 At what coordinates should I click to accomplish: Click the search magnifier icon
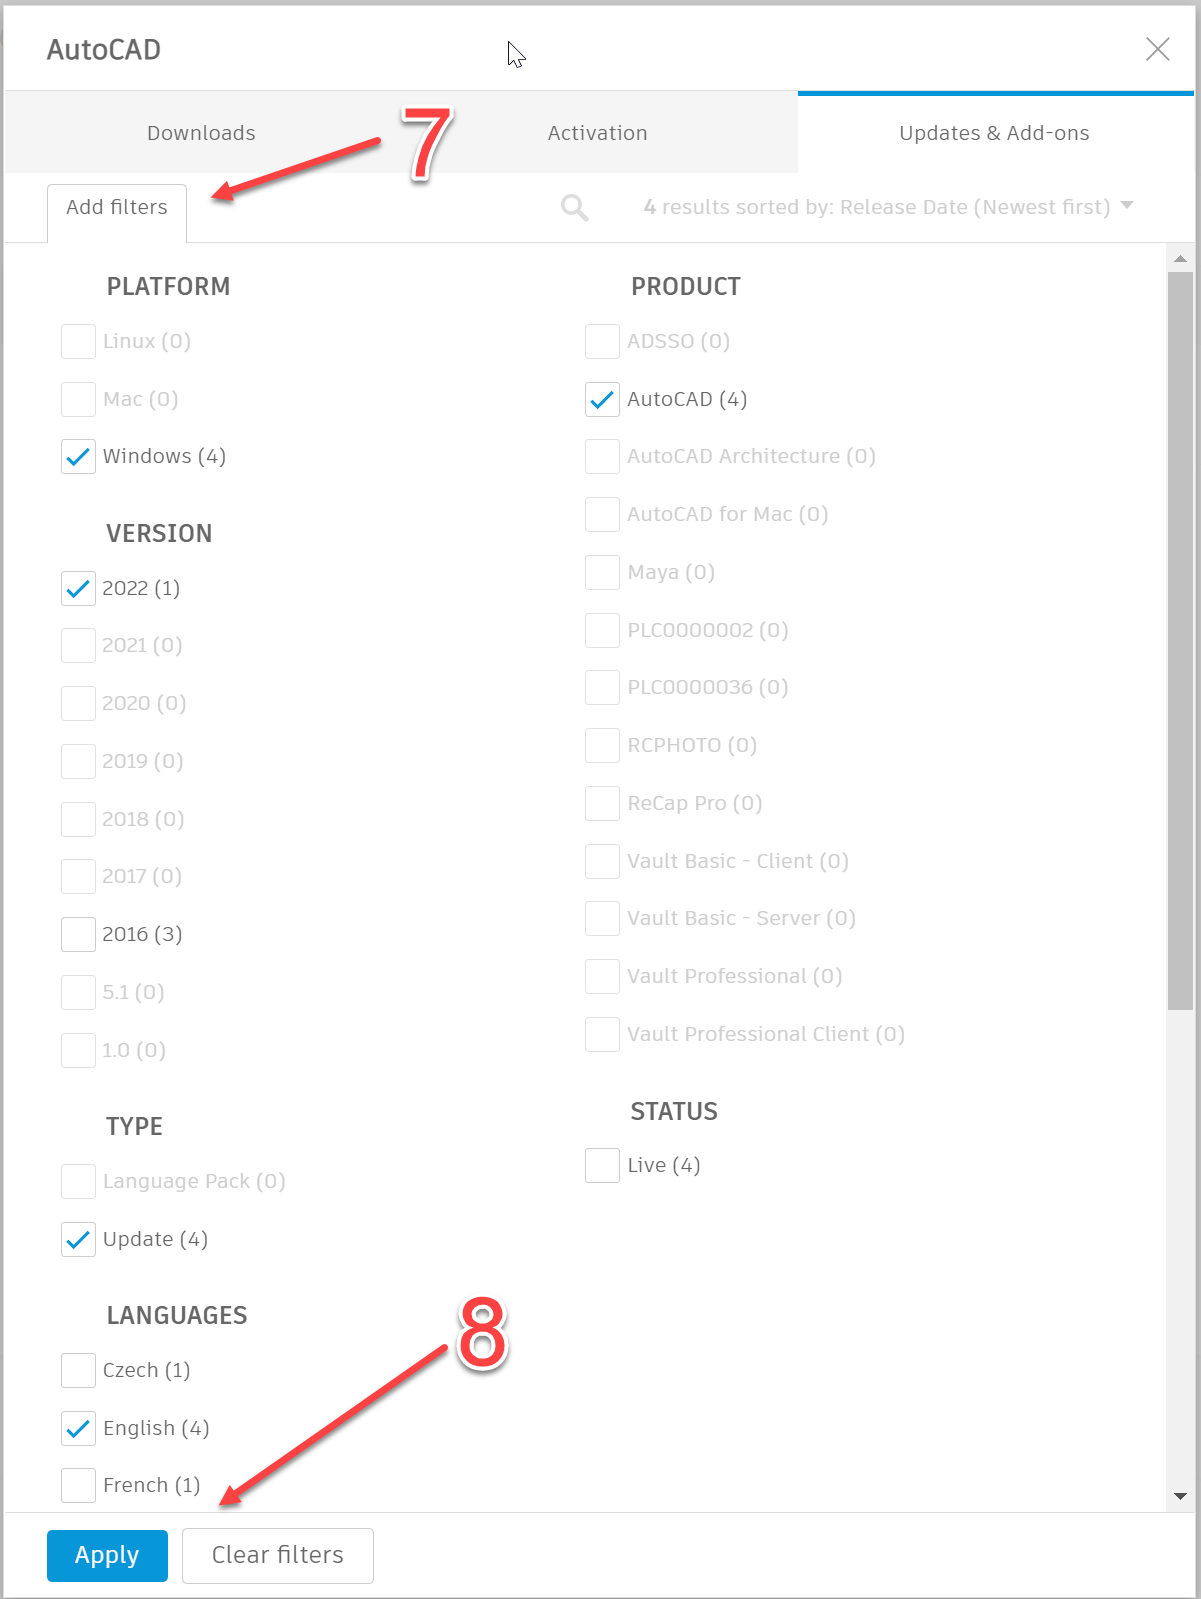pos(574,208)
